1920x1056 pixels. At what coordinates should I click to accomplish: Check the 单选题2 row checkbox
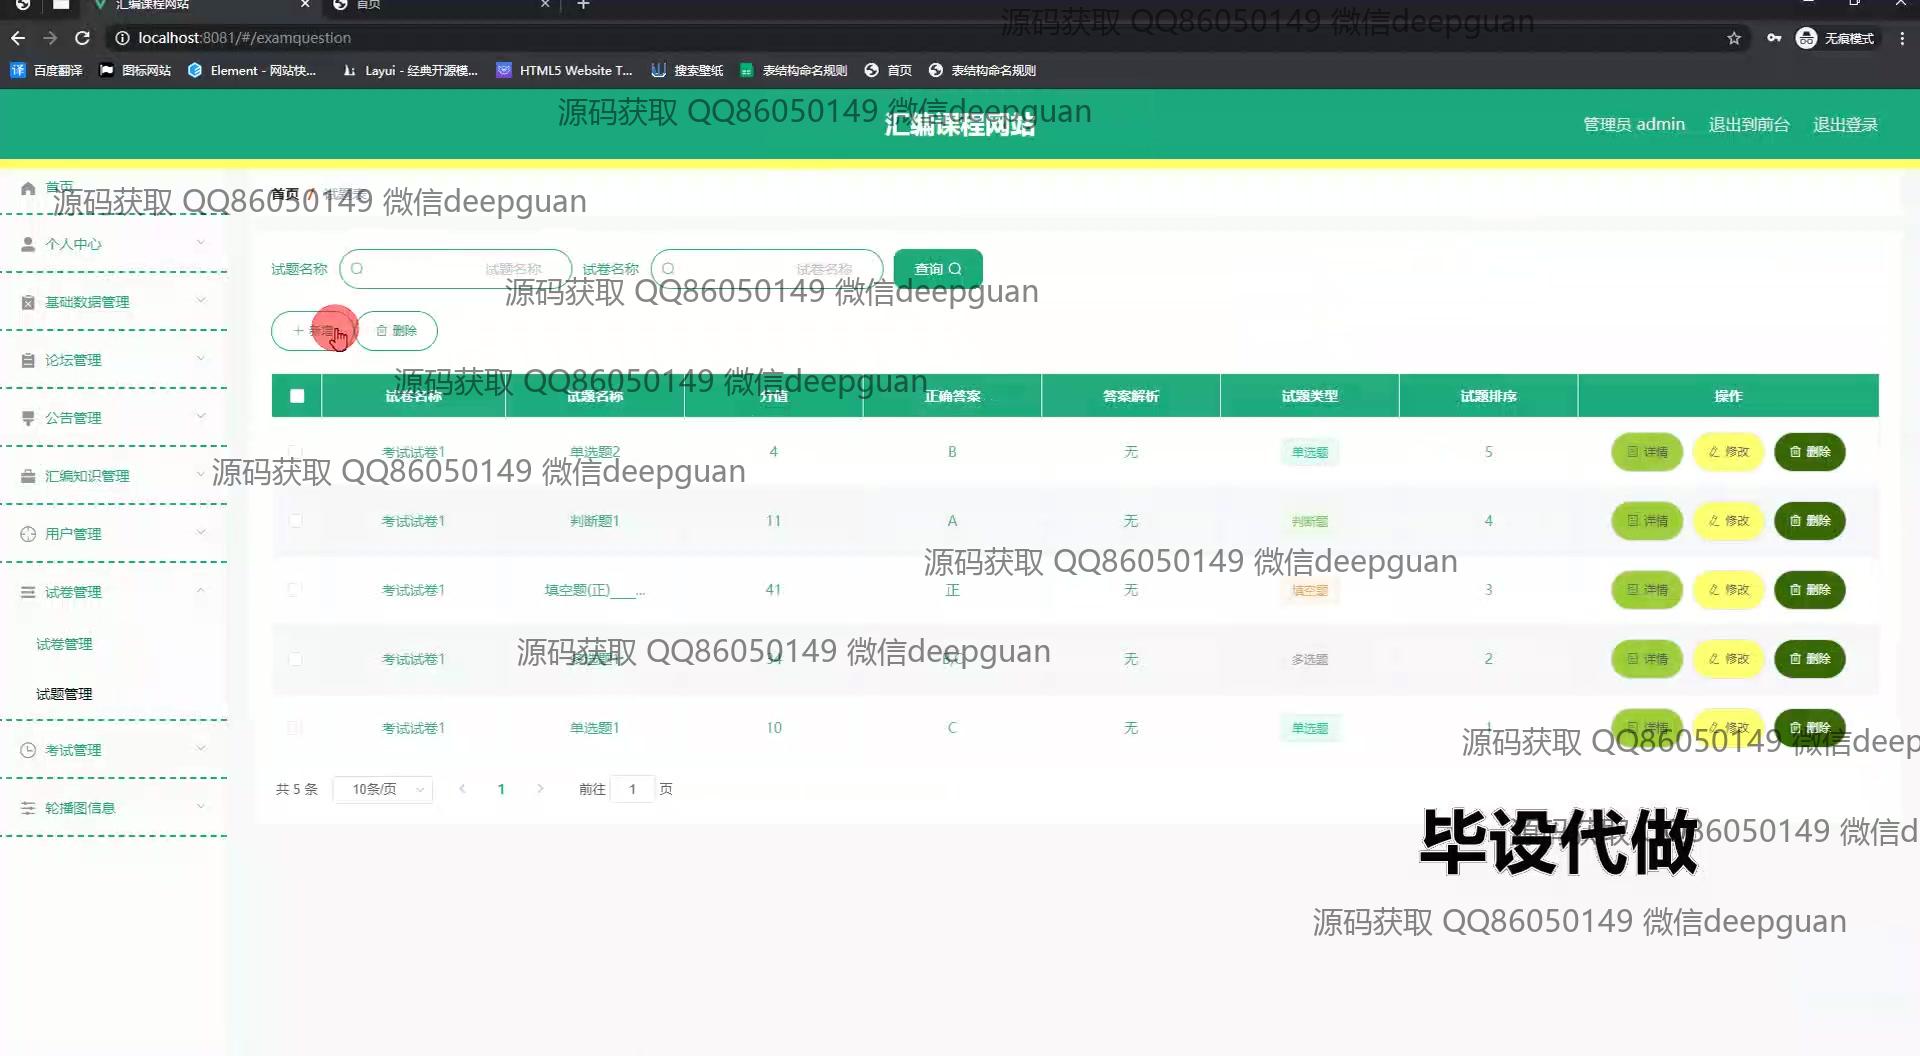coord(295,452)
